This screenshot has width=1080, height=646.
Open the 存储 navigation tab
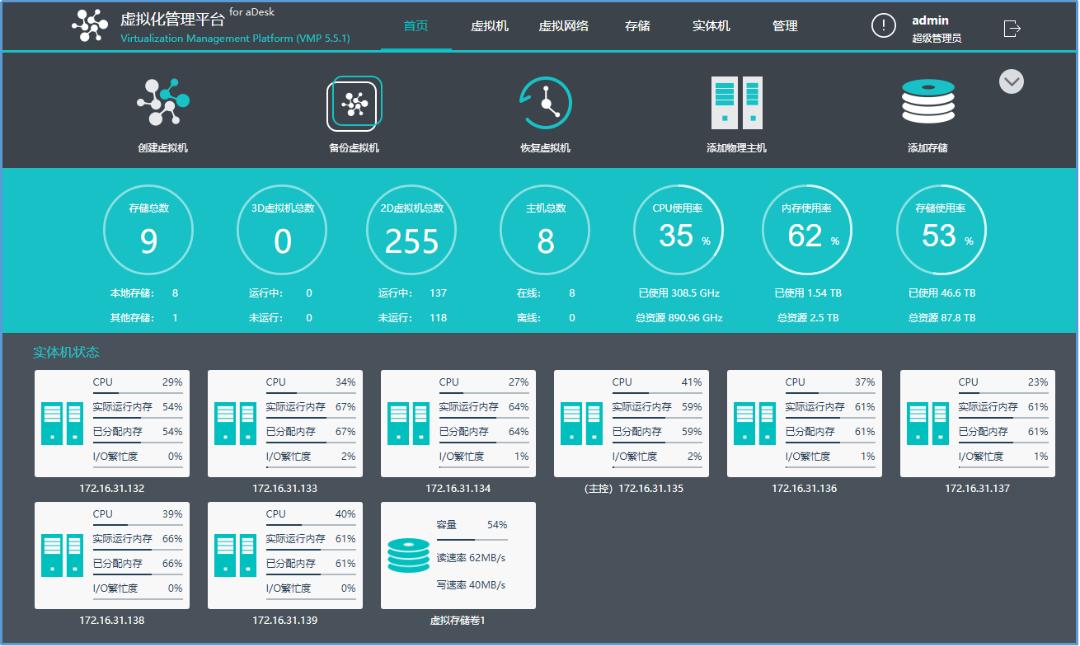click(637, 26)
